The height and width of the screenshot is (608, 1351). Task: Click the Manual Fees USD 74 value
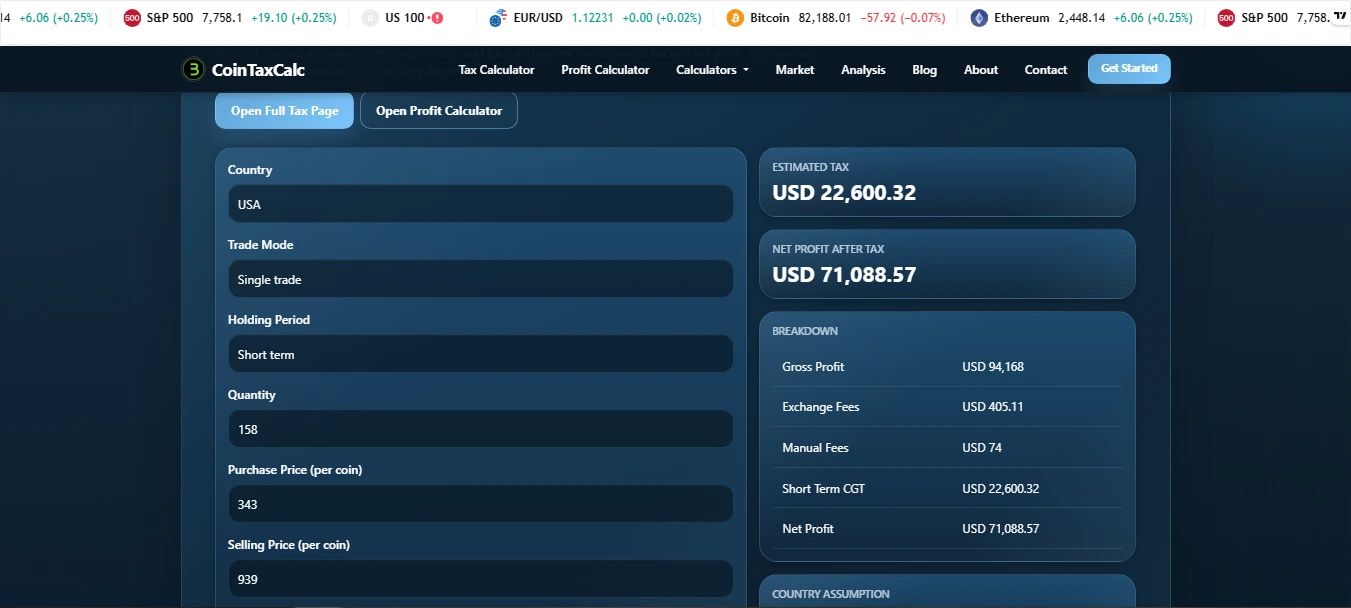[x=982, y=448]
